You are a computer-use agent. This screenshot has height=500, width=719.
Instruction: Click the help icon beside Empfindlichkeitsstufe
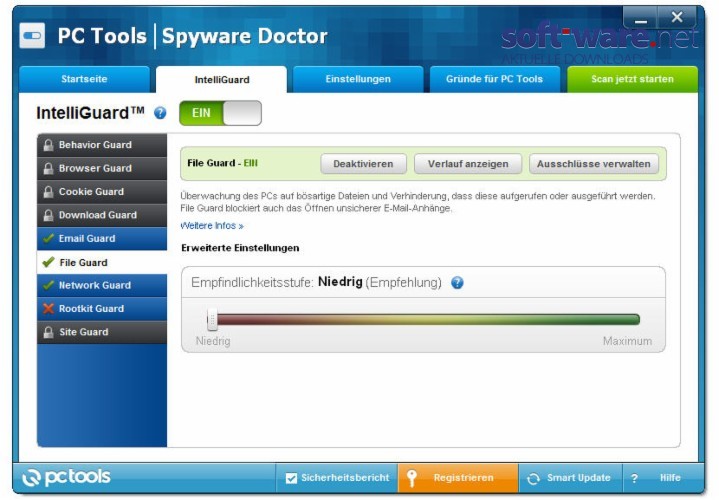(x=457, y=283)
